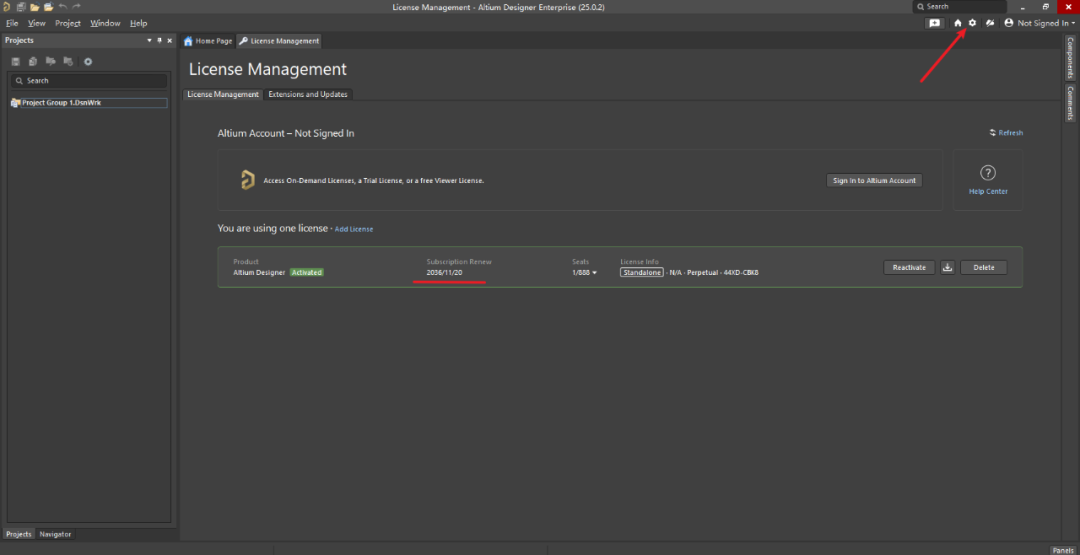Toggle the pin on the Projects panel
Image resolution: width=1080 pixels, height=555 pixels.
point(159,41)
